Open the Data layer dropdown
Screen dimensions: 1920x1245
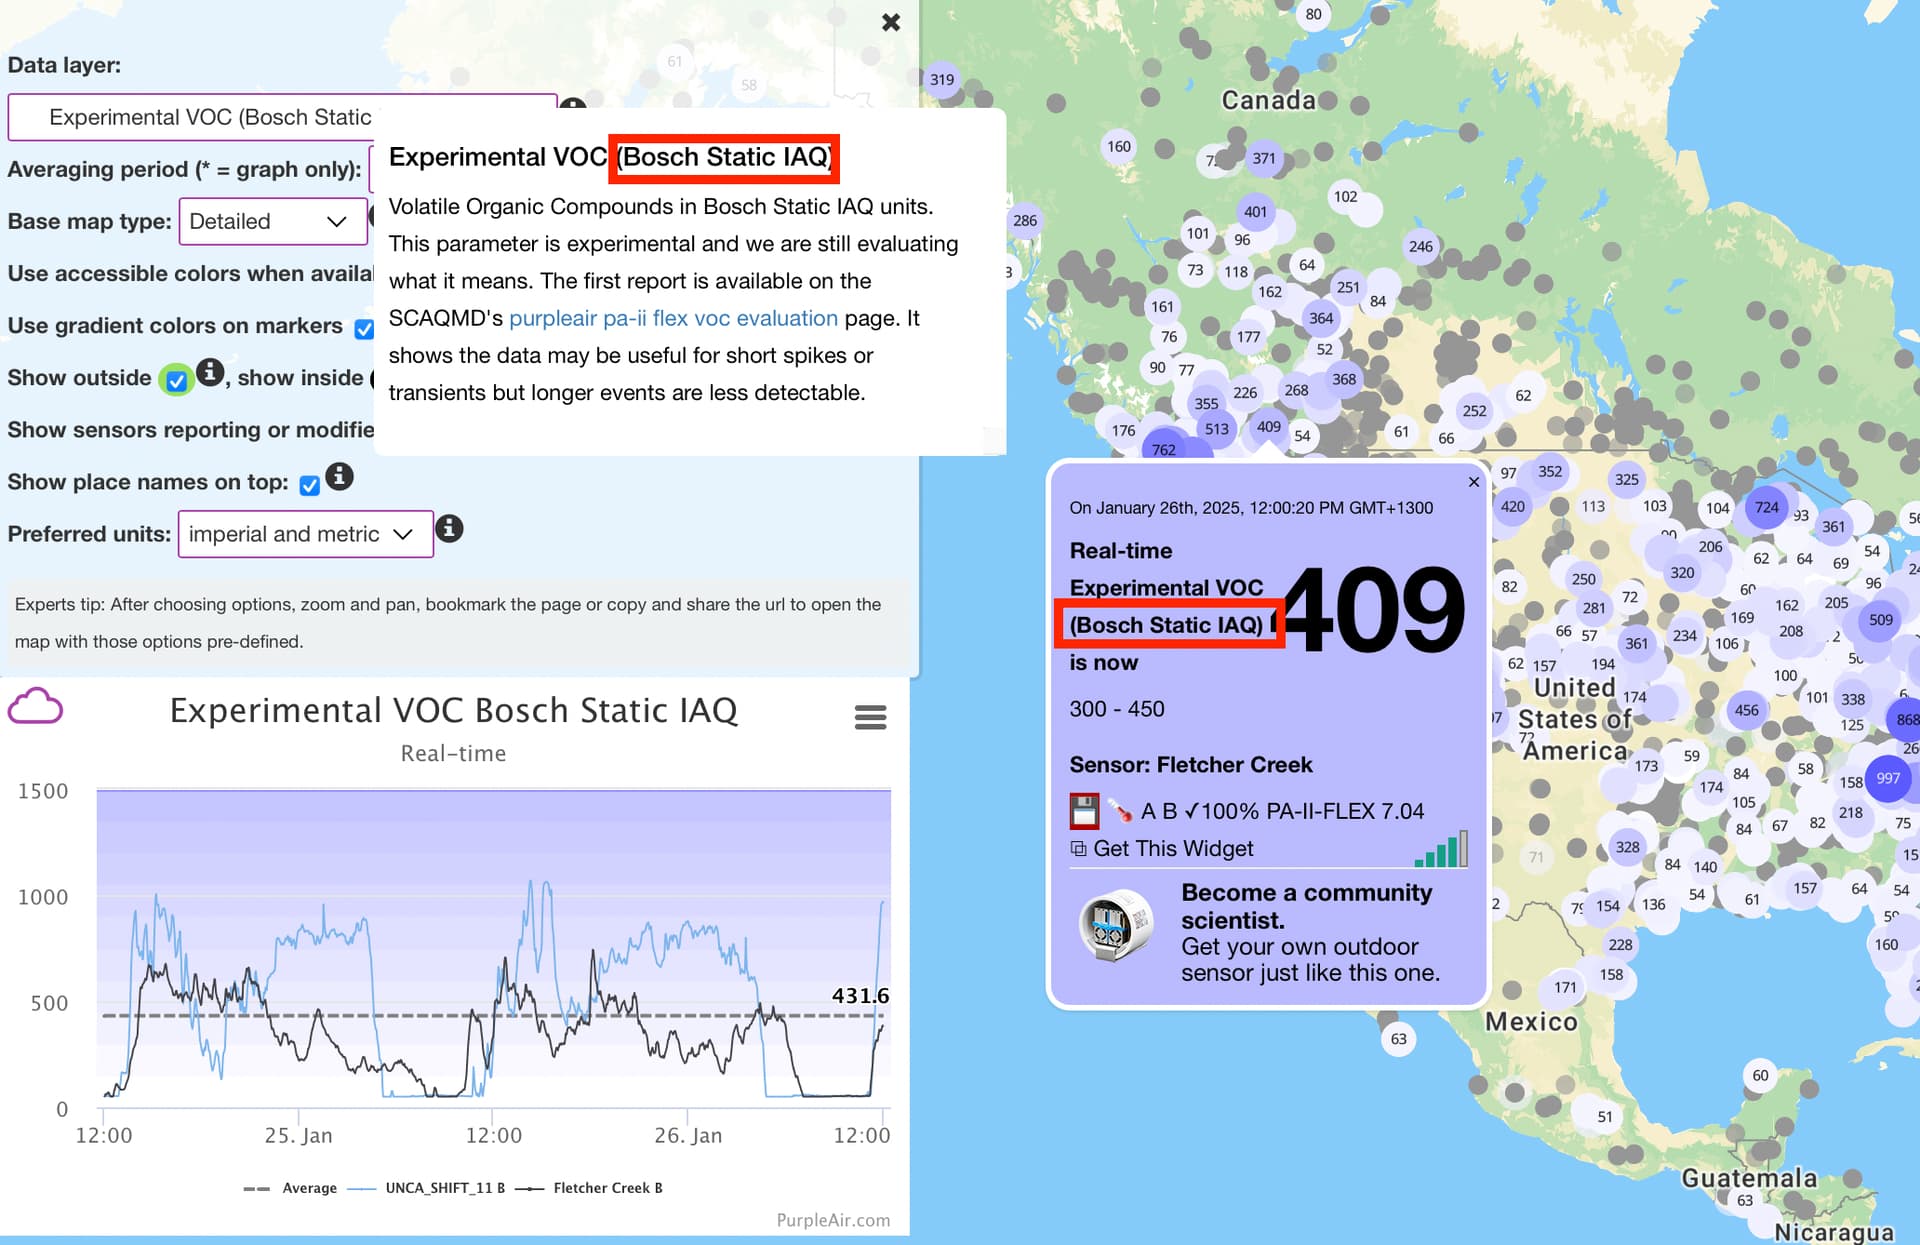pyautogui.click(x=282, y=117)
